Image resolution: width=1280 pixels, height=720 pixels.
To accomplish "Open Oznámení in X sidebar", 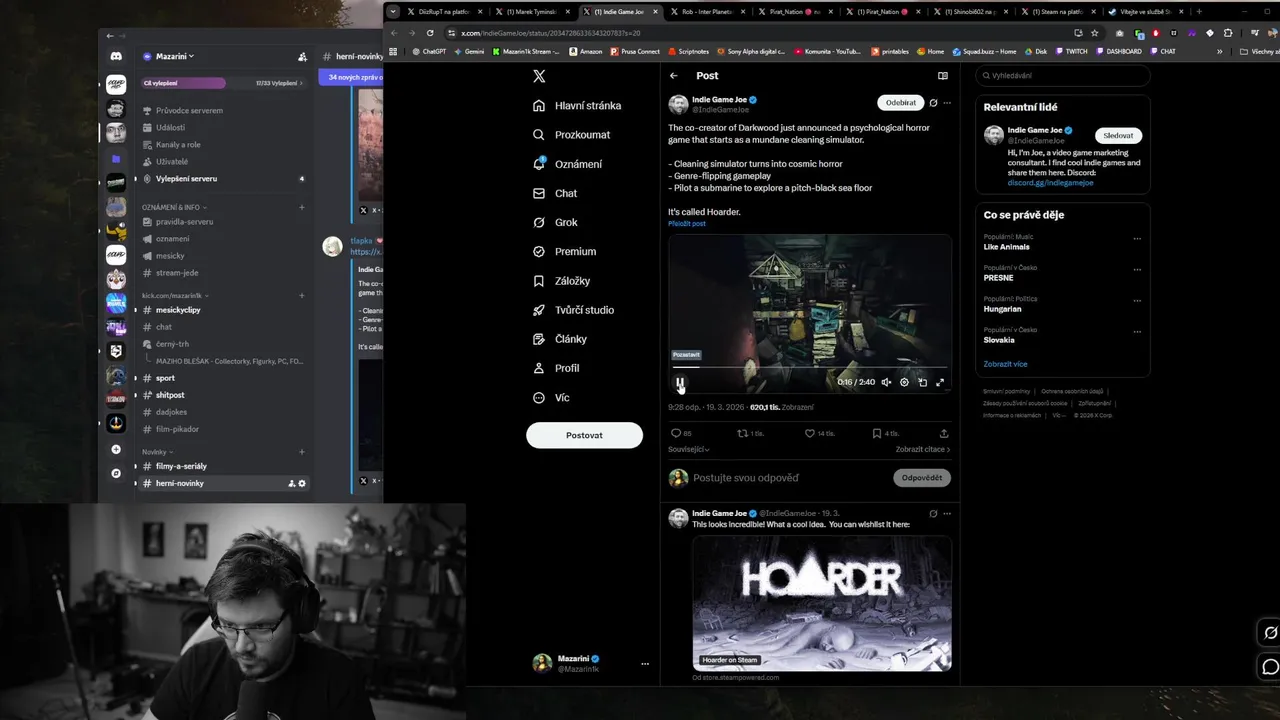I will pyautogui.click(x=567, y=164).
